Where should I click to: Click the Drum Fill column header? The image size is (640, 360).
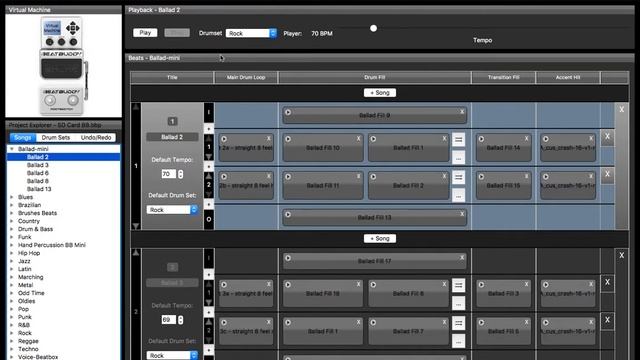375,77
